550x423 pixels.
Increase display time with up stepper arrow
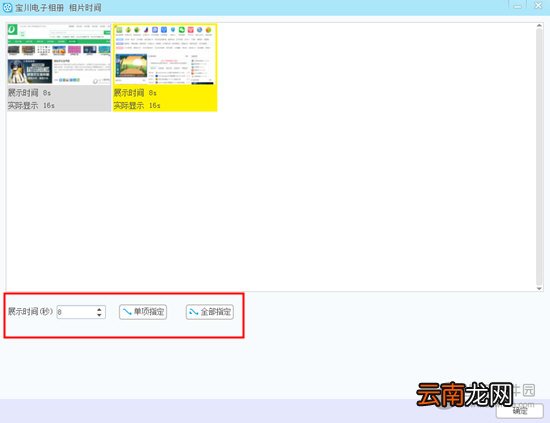[99, 309]
